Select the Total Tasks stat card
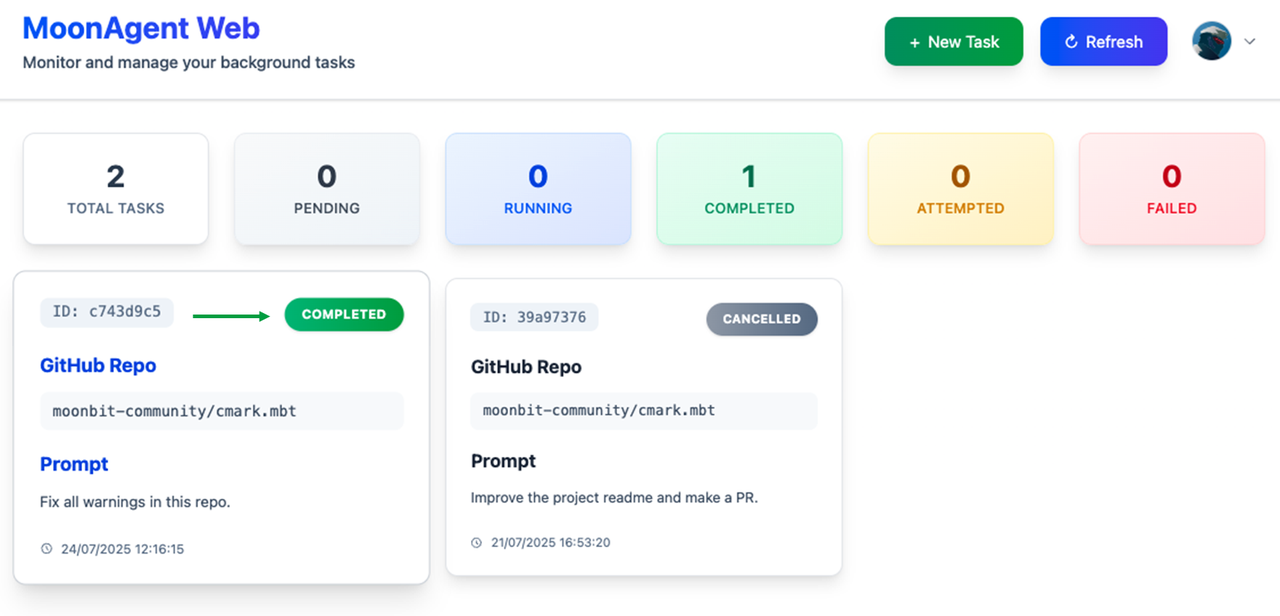This screenshot has width=1280, height=616. tap(116, 189)
